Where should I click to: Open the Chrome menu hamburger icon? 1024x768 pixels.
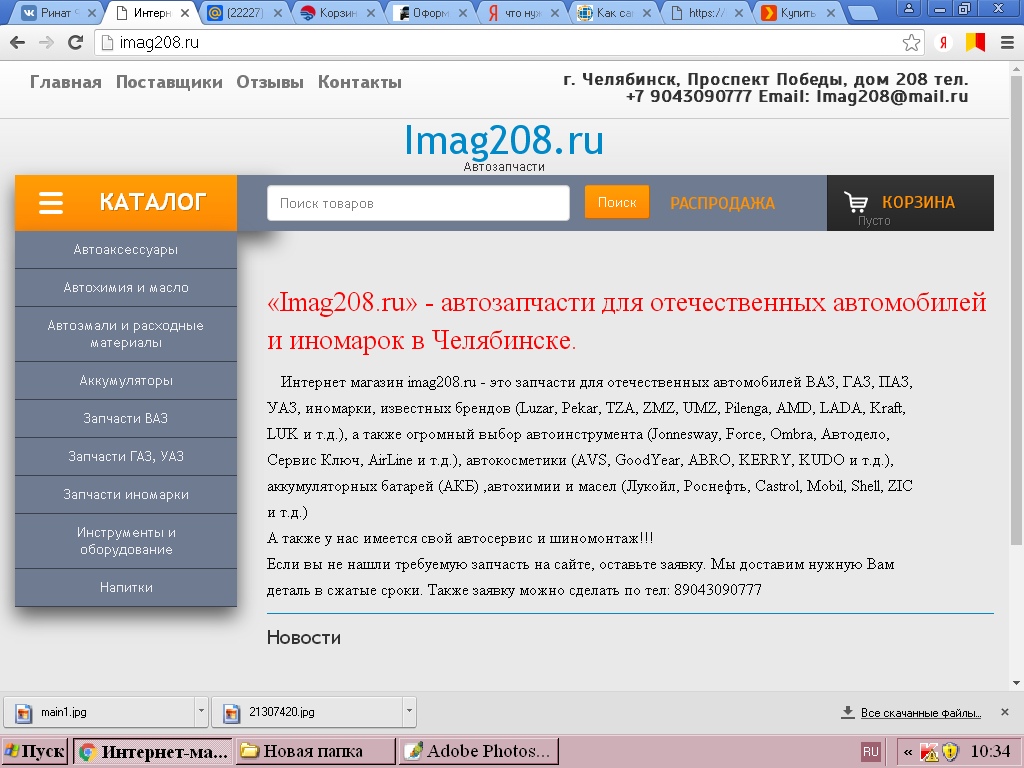[1008, 43]
